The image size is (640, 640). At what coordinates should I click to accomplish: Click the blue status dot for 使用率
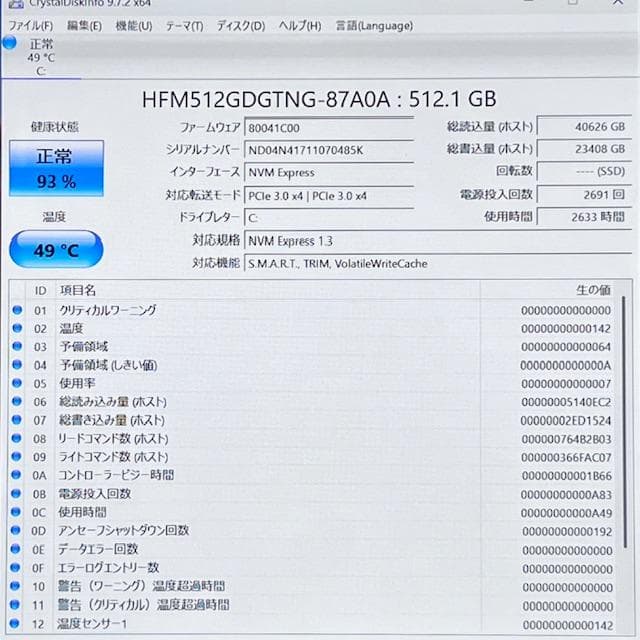[16, 383]
